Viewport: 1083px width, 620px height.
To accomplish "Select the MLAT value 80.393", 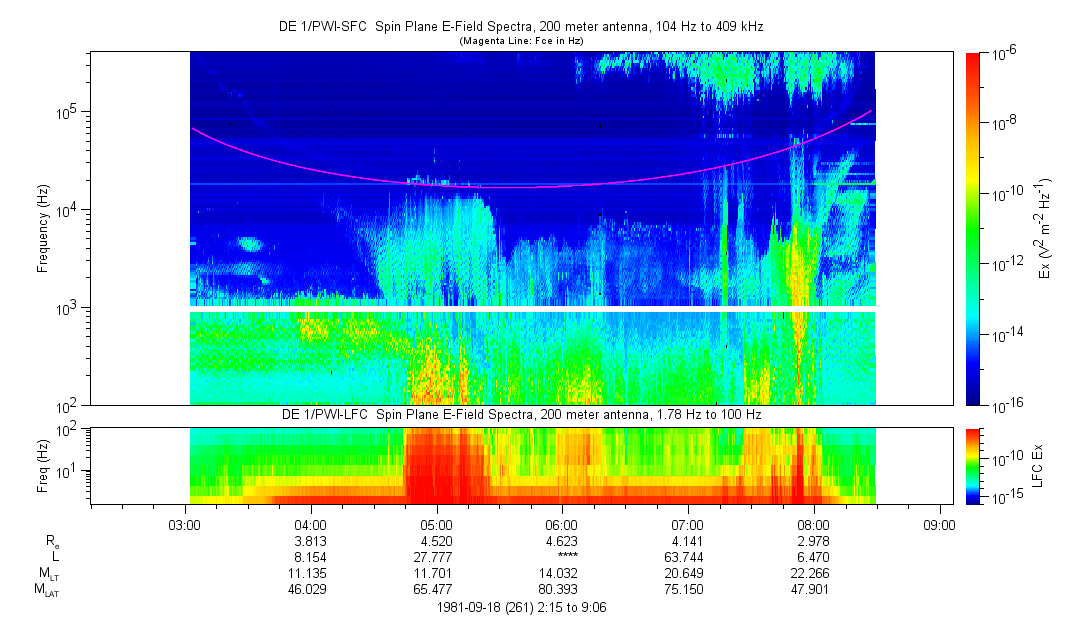I will pos(562,591).
